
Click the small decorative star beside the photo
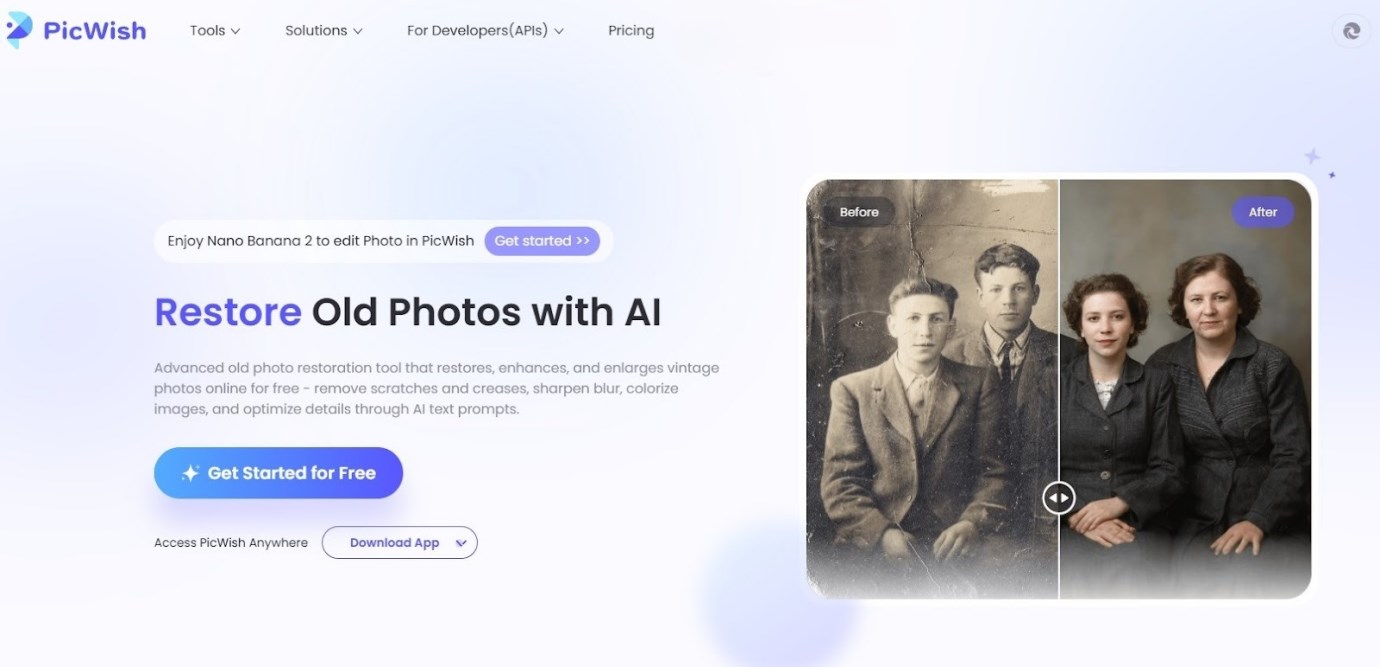(1332, 175)
